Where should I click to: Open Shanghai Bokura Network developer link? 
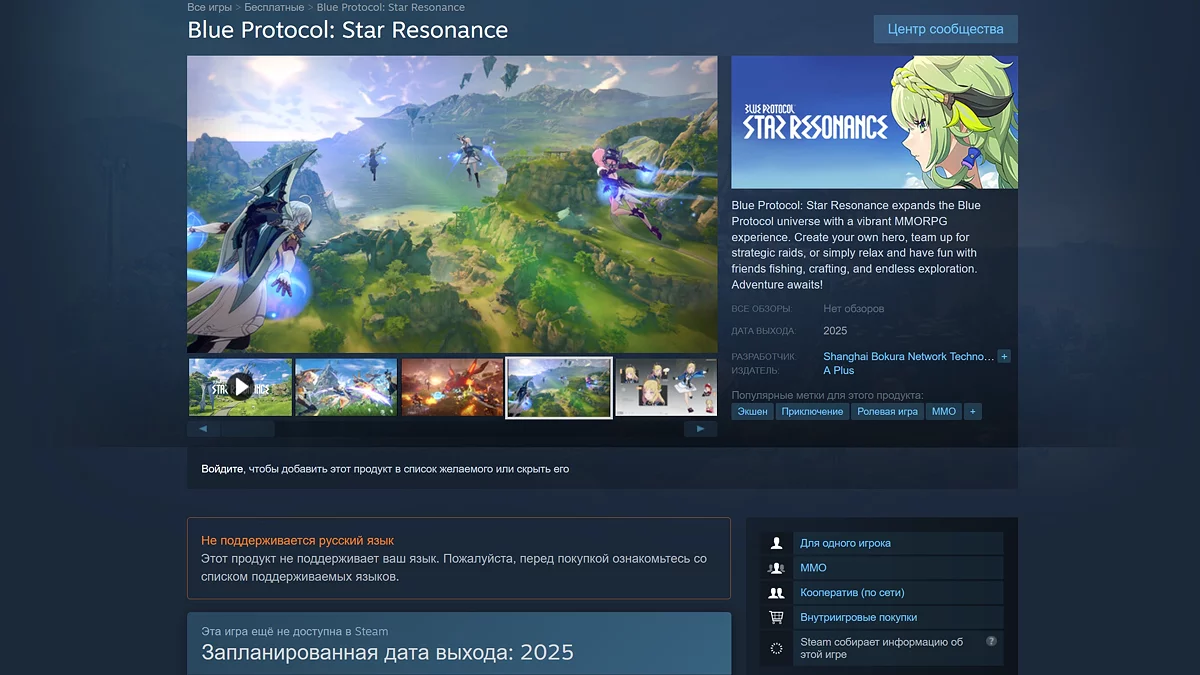pyautogui.click(x=908, y=356)
